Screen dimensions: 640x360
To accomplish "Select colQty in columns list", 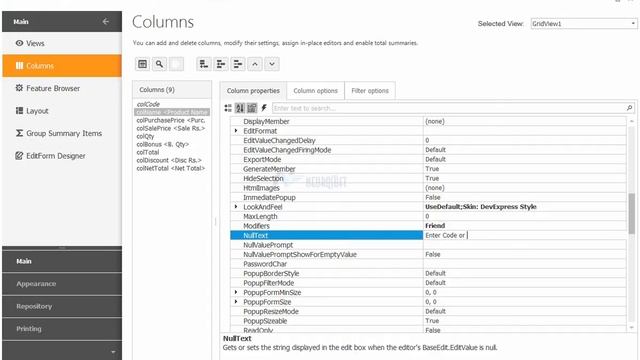I will 172,136.
